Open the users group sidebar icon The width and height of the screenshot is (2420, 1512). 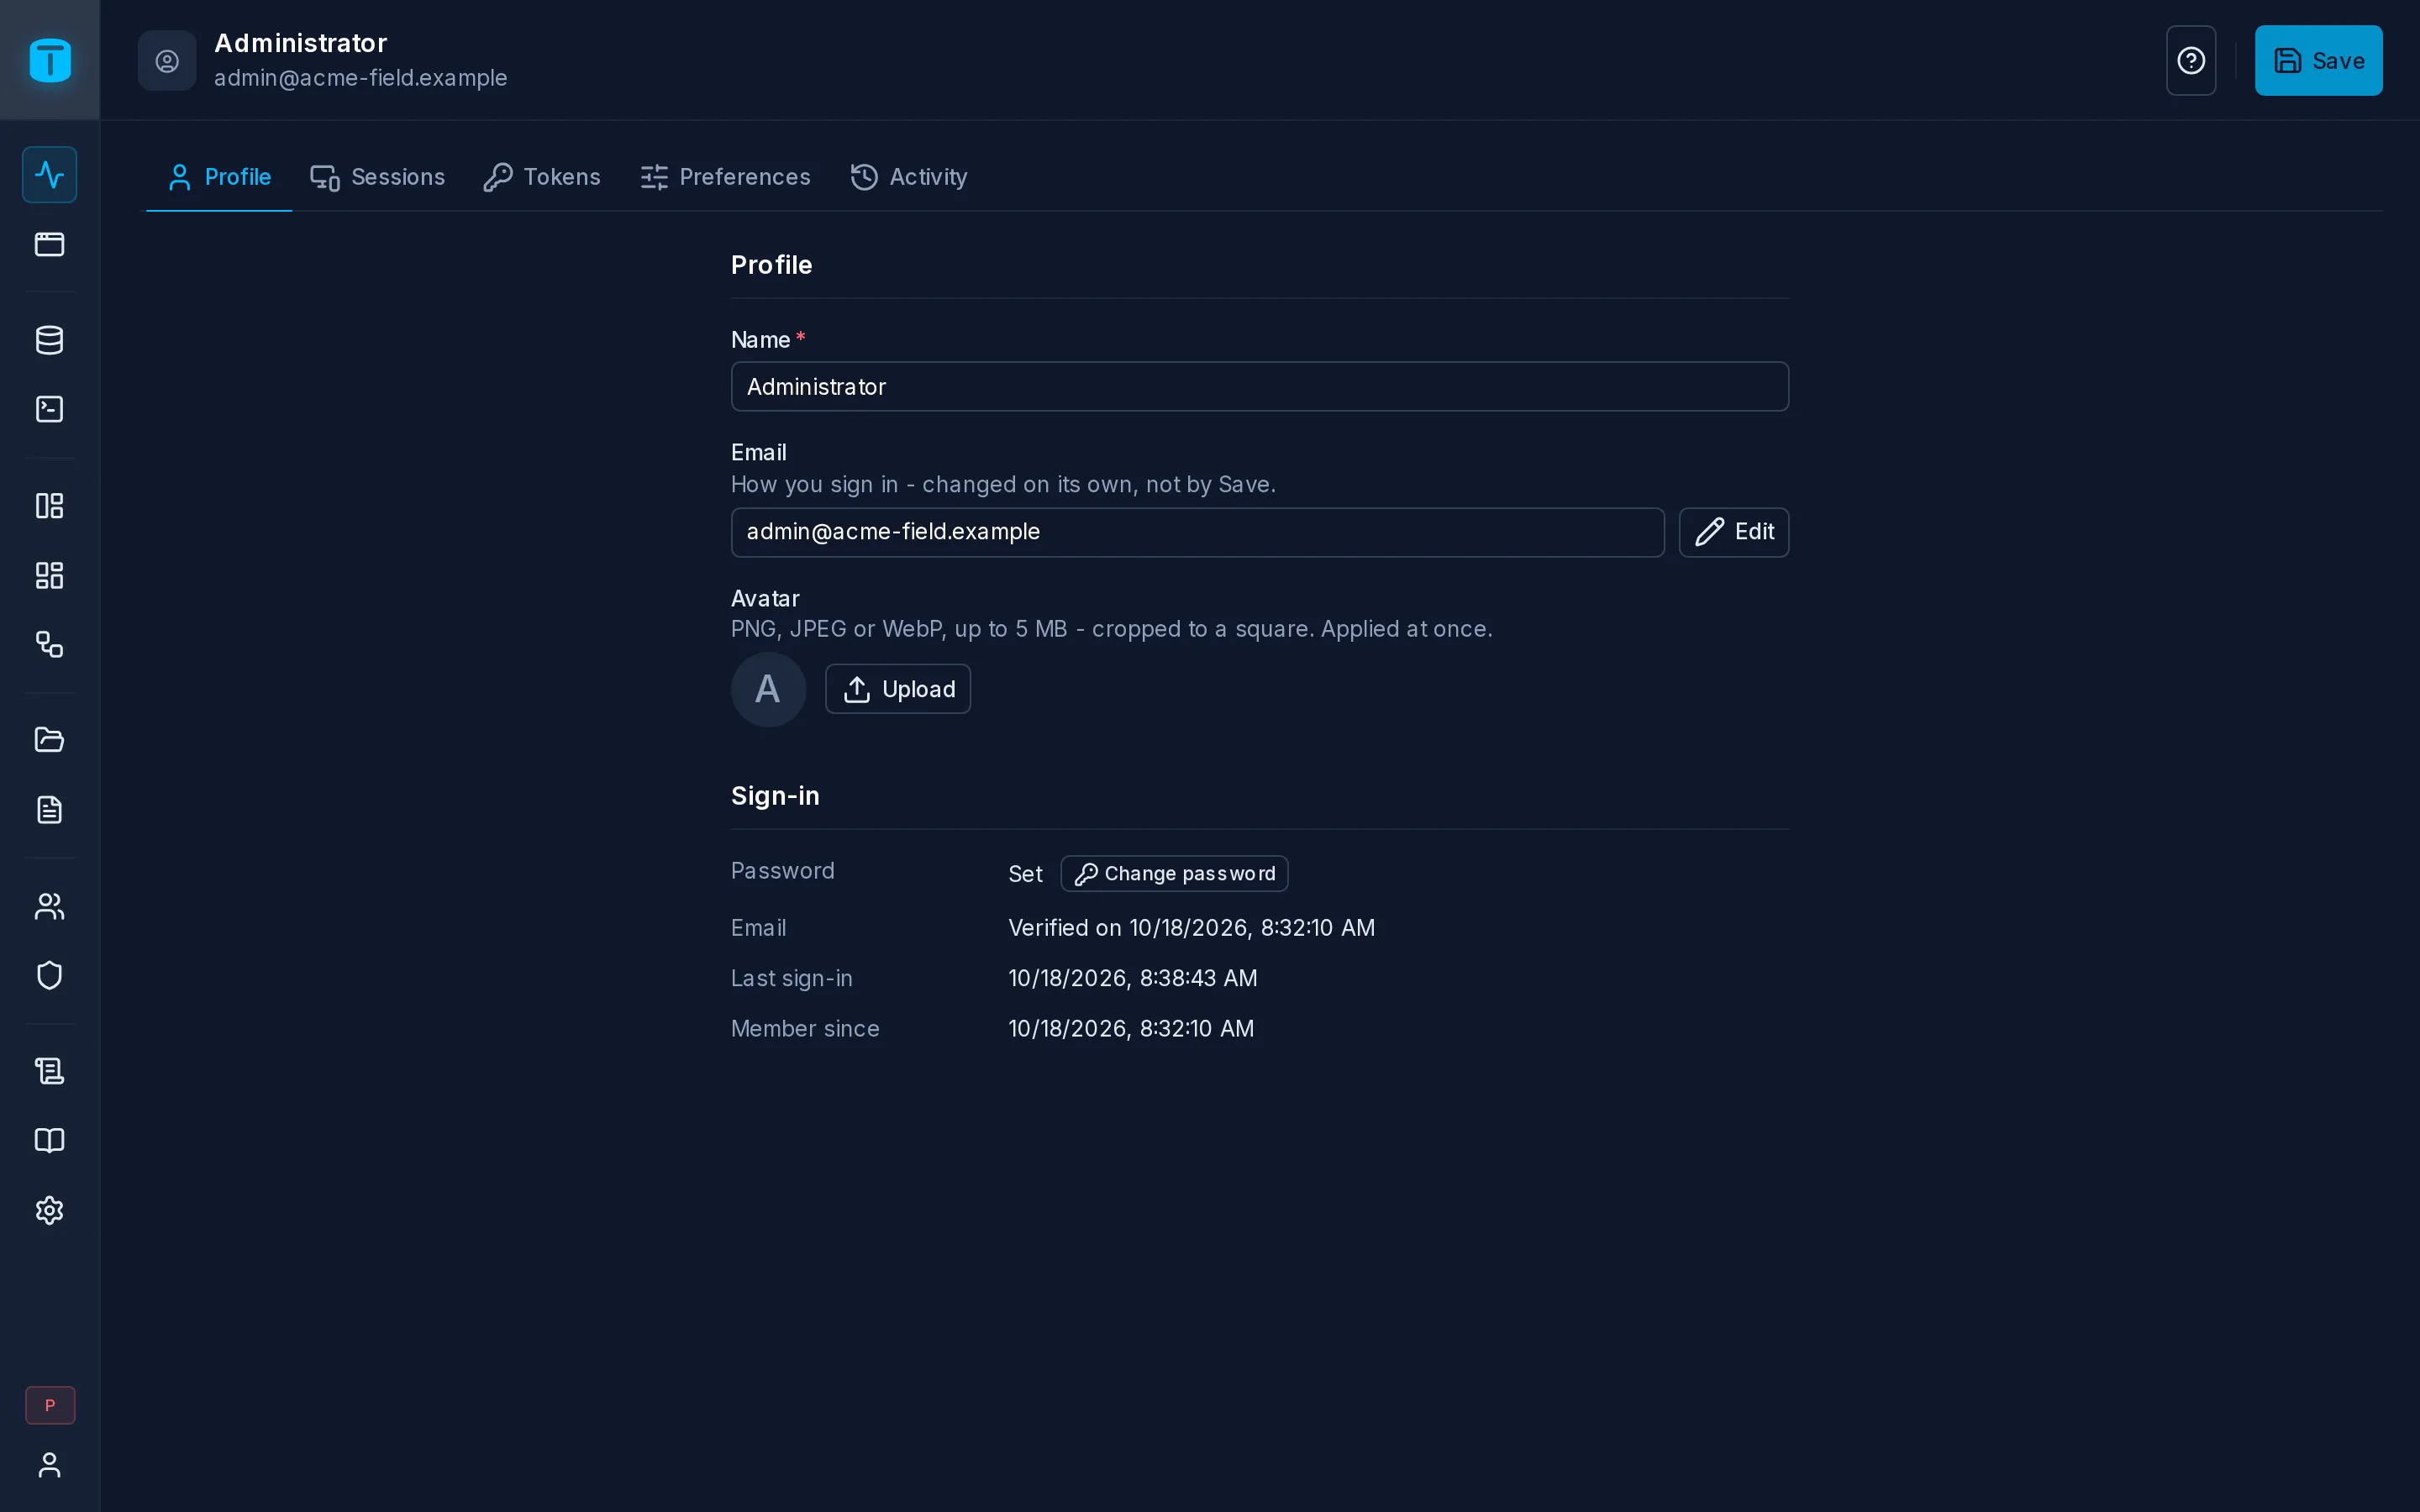pyautogui.click(x=50, y=906)
